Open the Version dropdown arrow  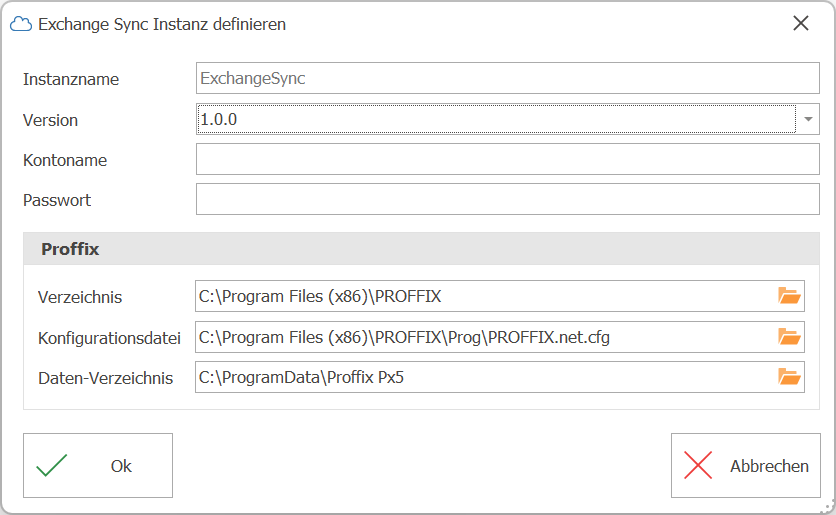tap(808, 119)
